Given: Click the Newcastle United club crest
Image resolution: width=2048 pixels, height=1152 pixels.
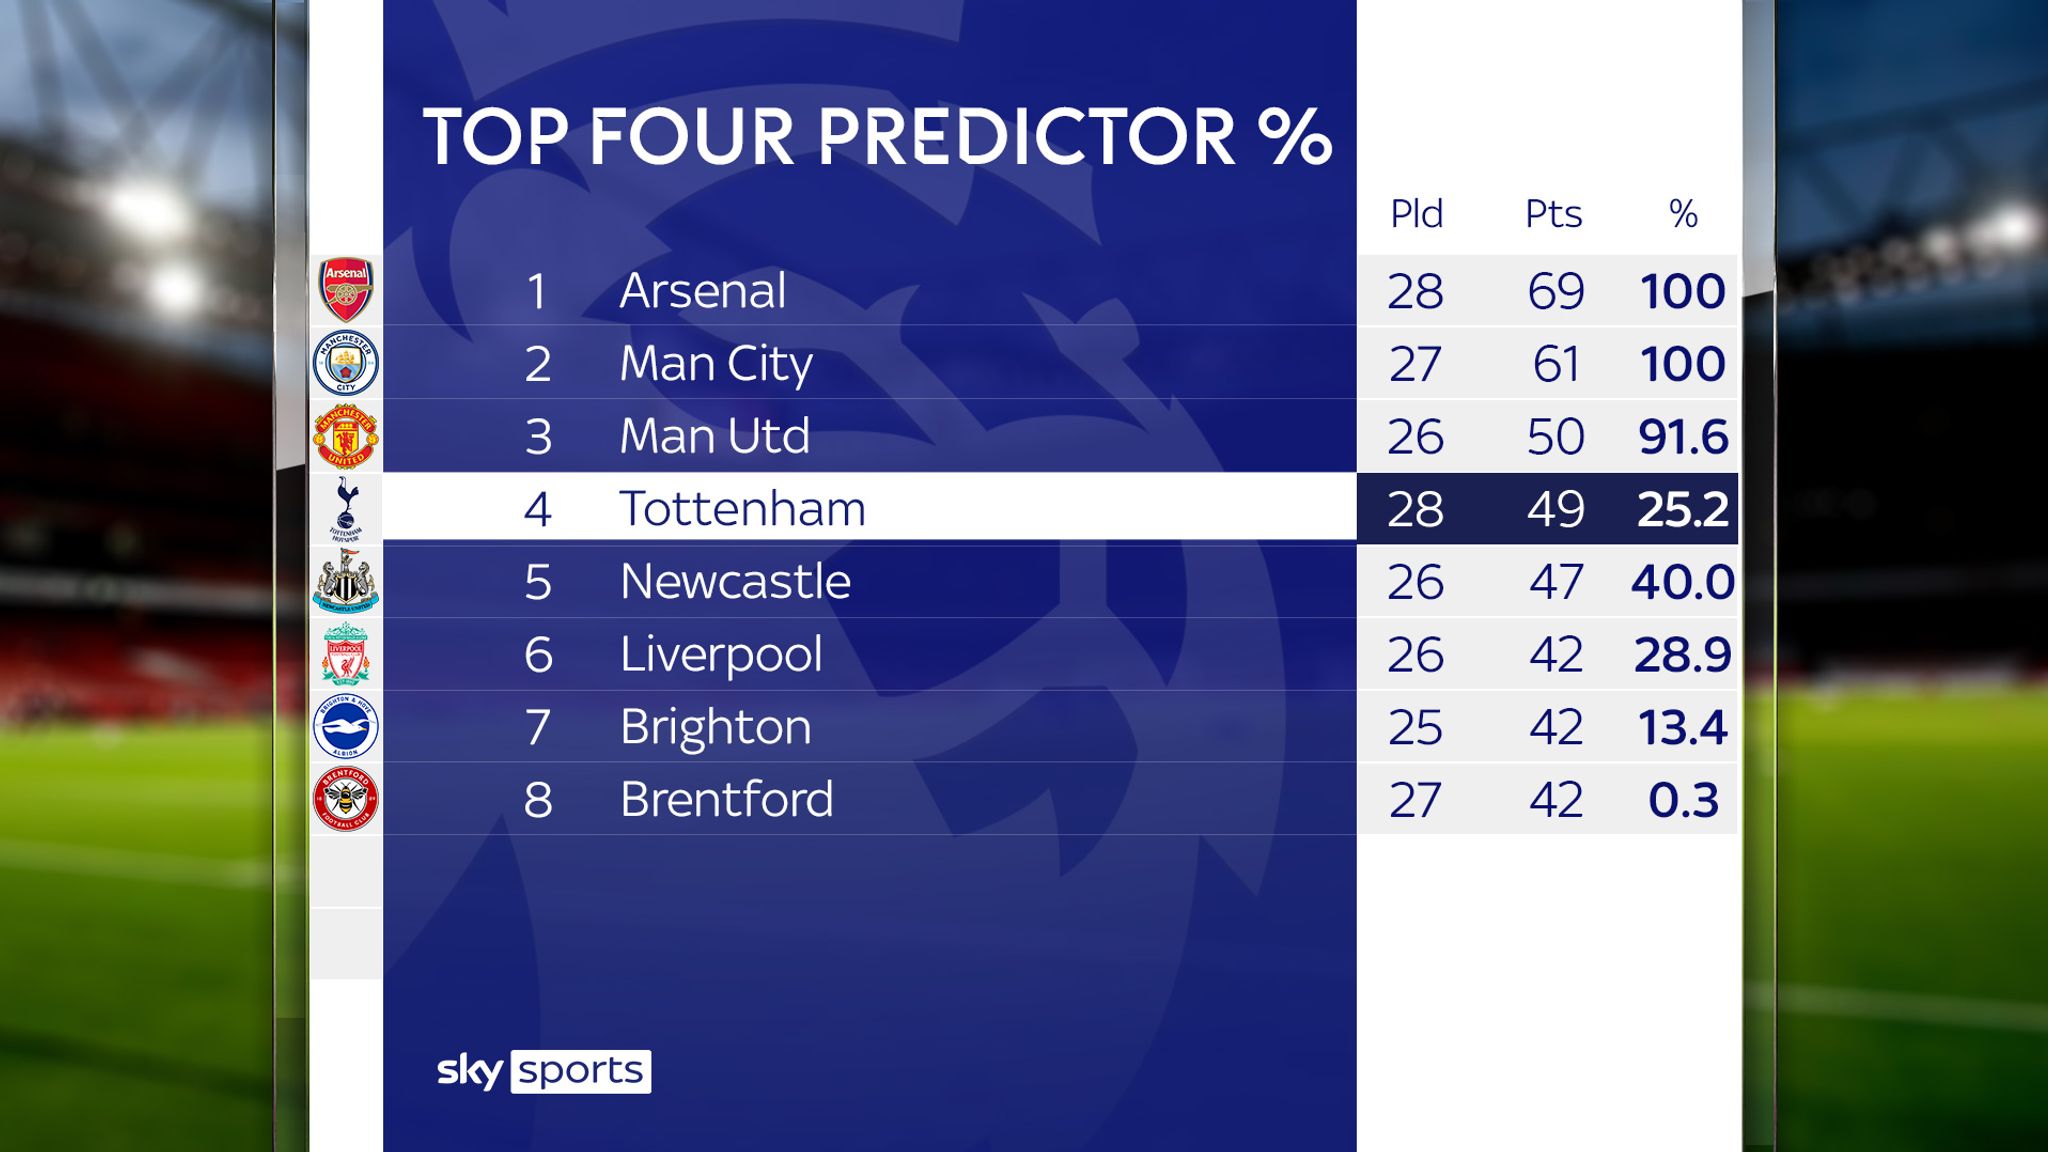Looking at the screenshot, I should tap(346, 581).
